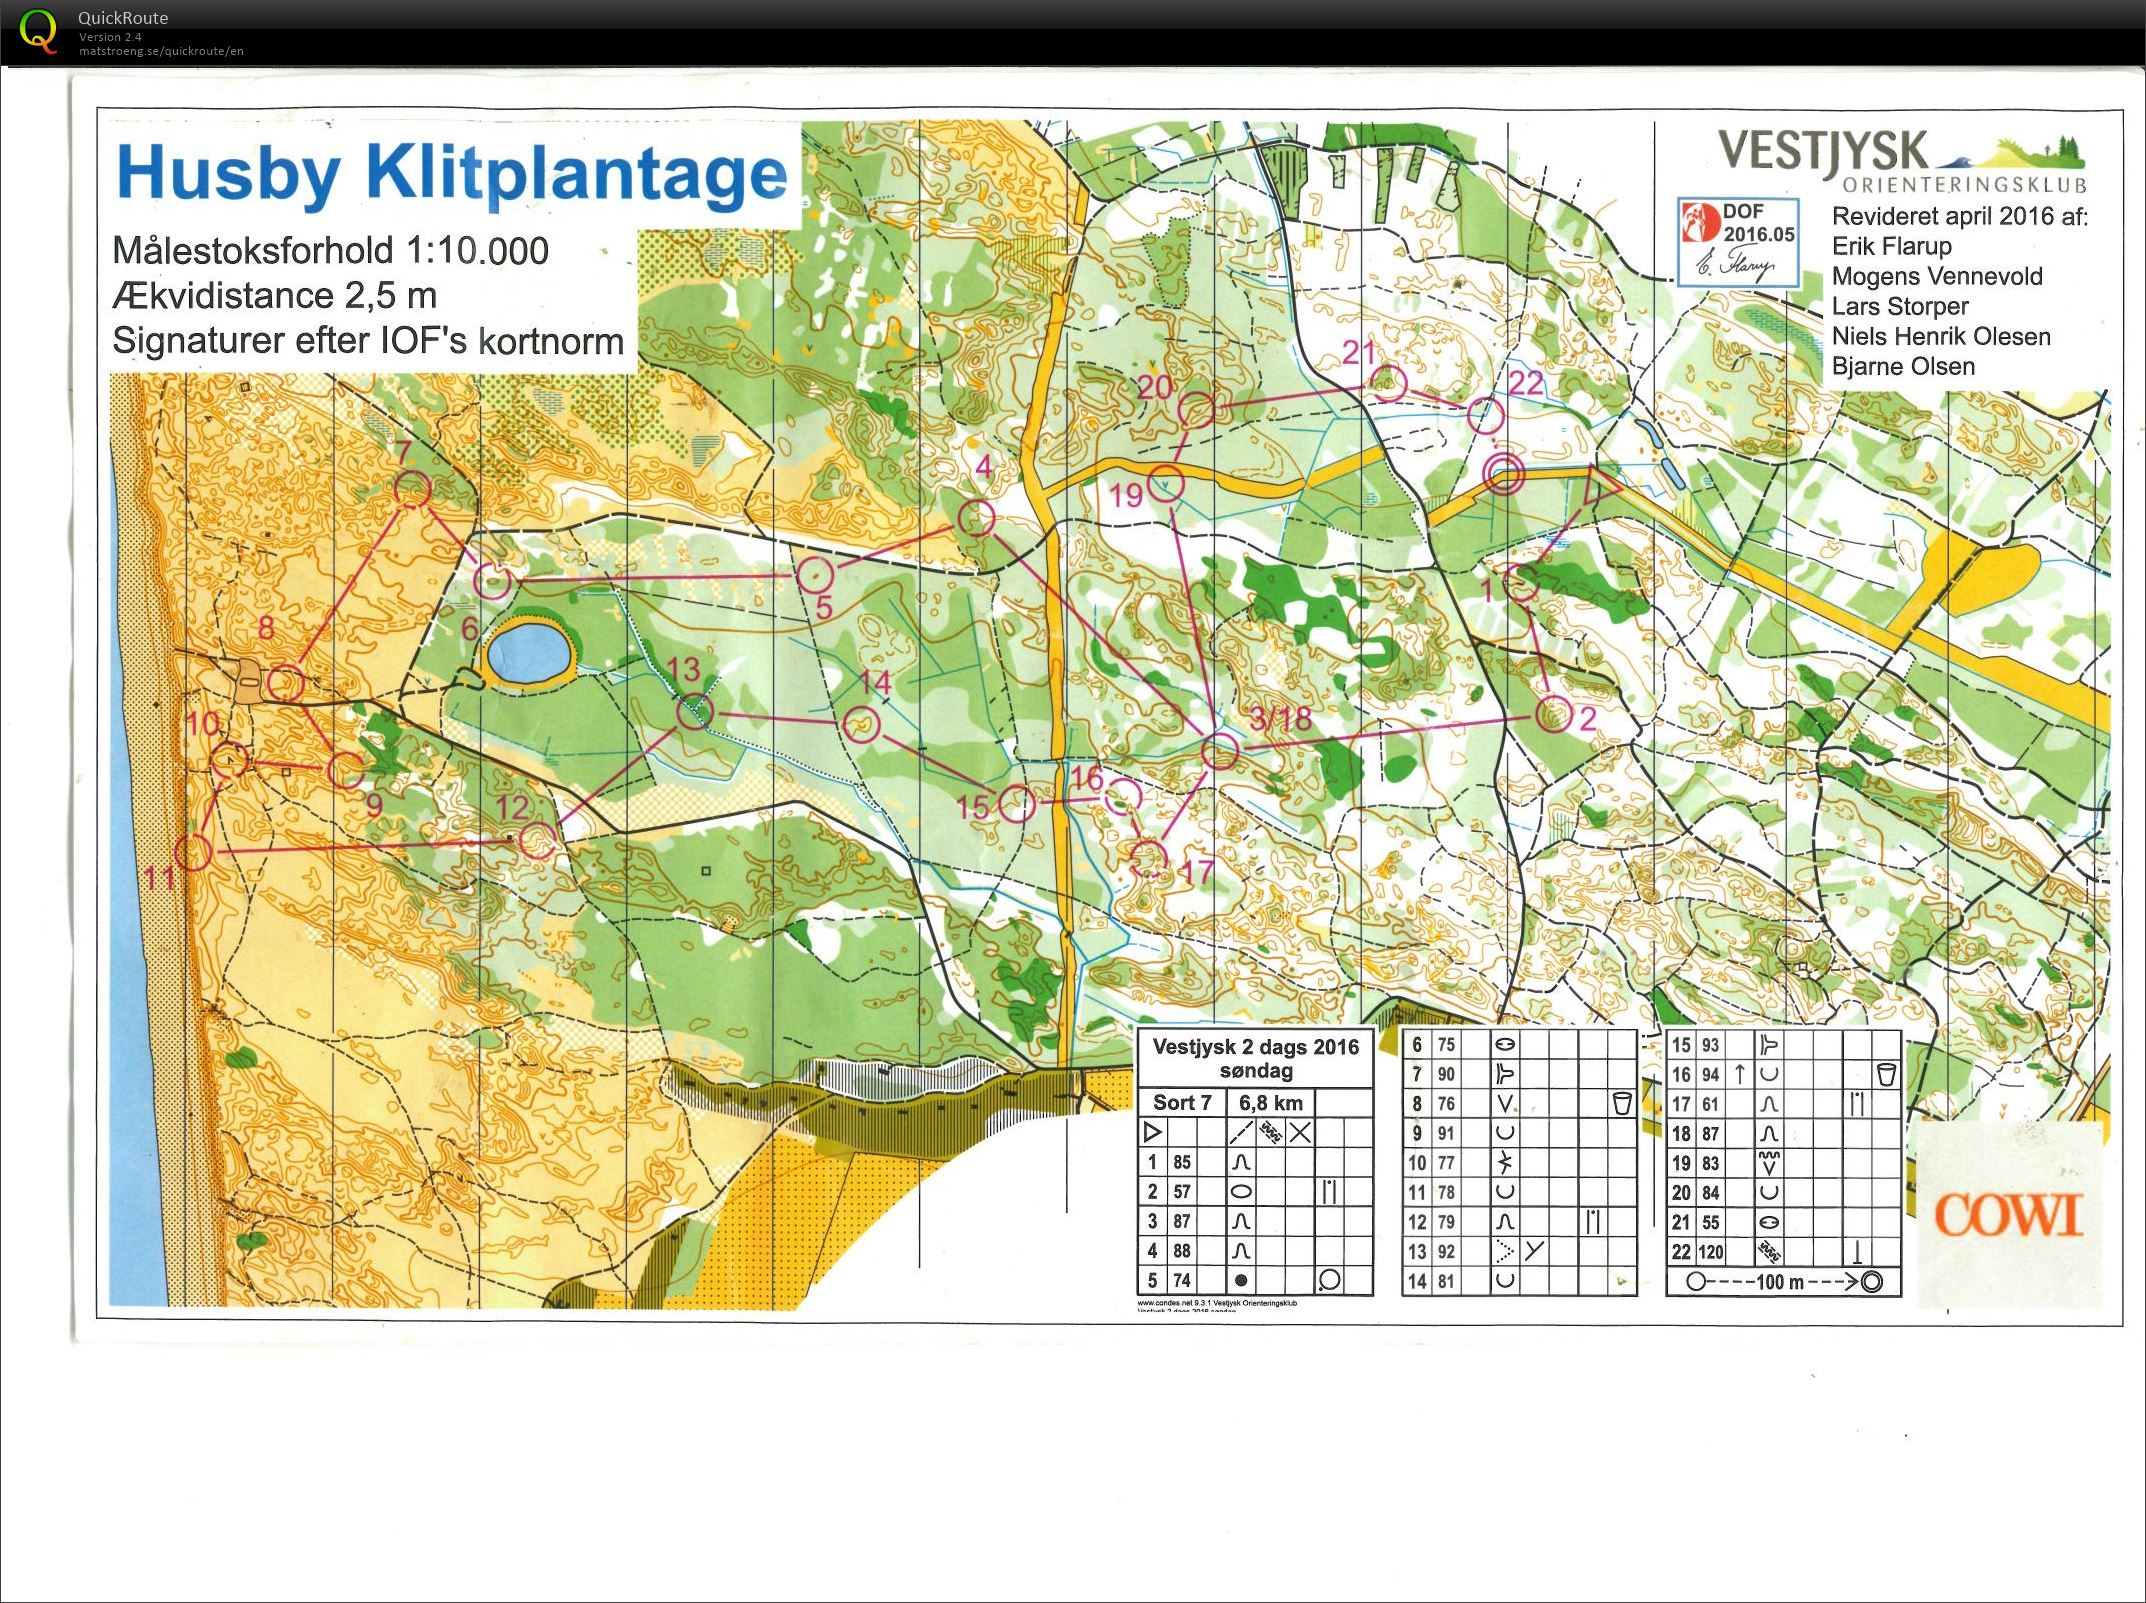Click control circle 5 on the map
The image size is (2146, 1603).
(815, 574)
